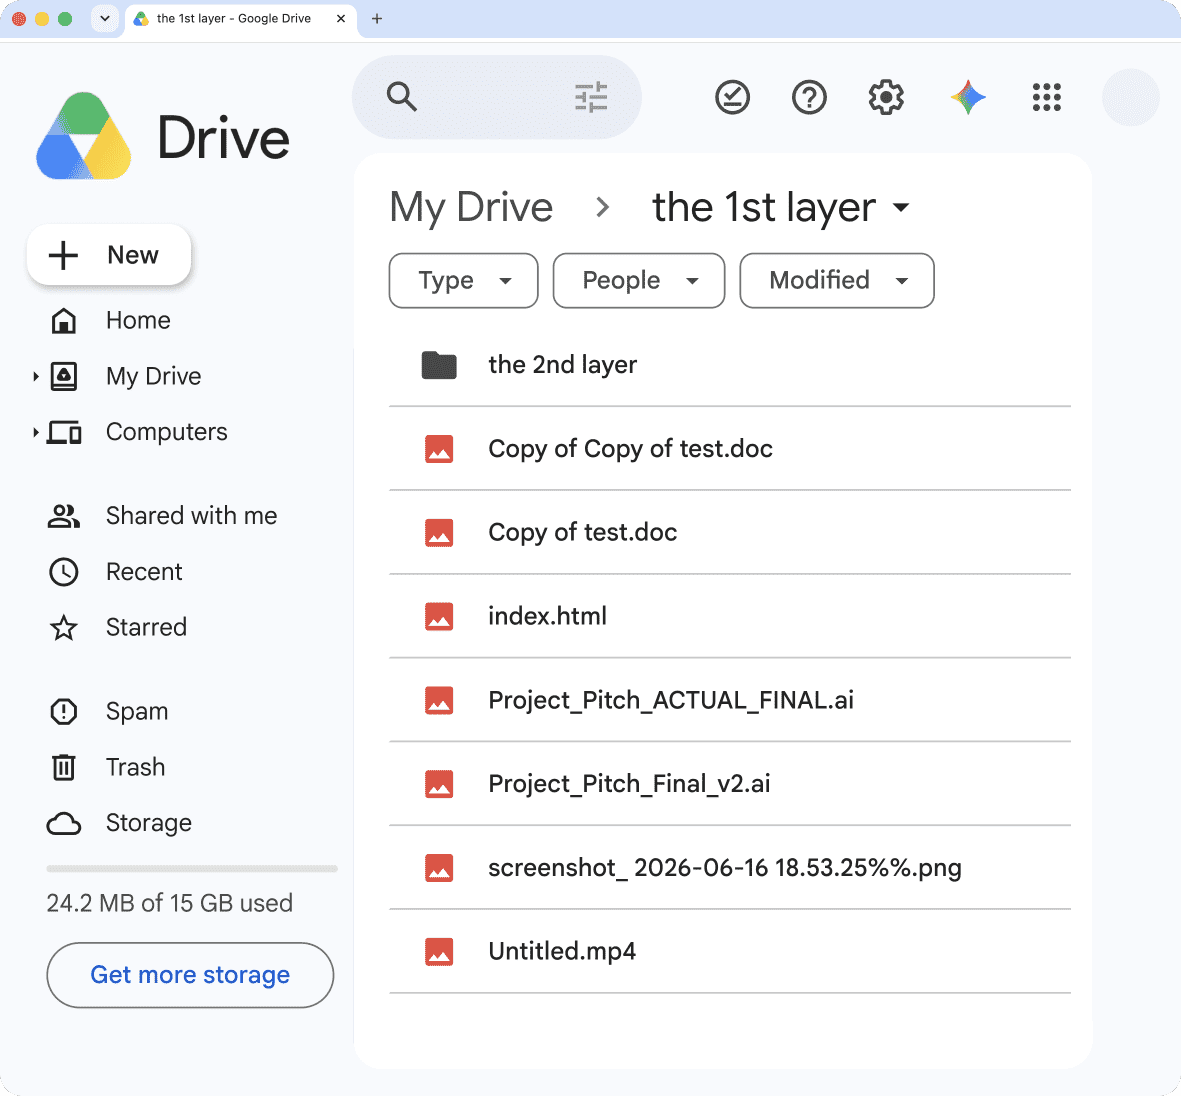Select index.html file name
Screen dimensions: 1181x1096
tap(548, 616)
